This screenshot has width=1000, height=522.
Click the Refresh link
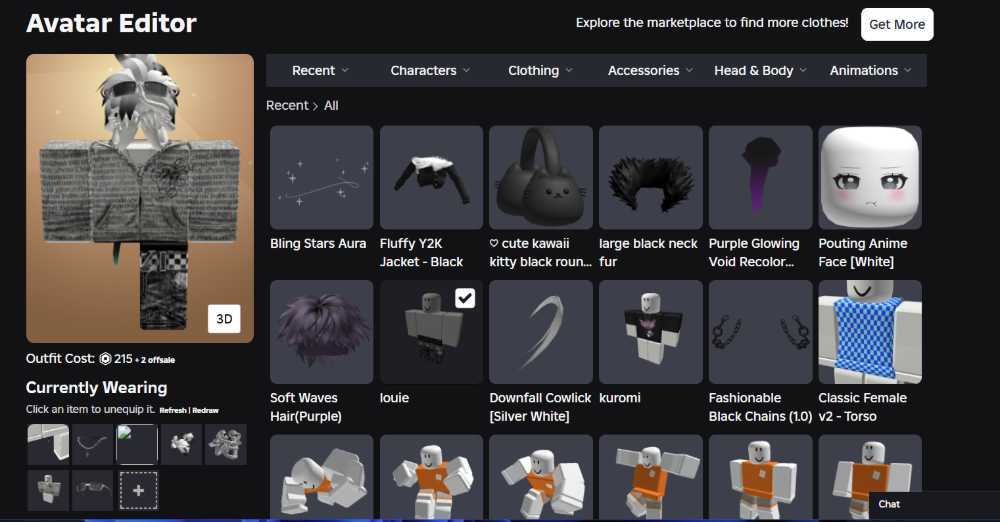tap(173, 410)
